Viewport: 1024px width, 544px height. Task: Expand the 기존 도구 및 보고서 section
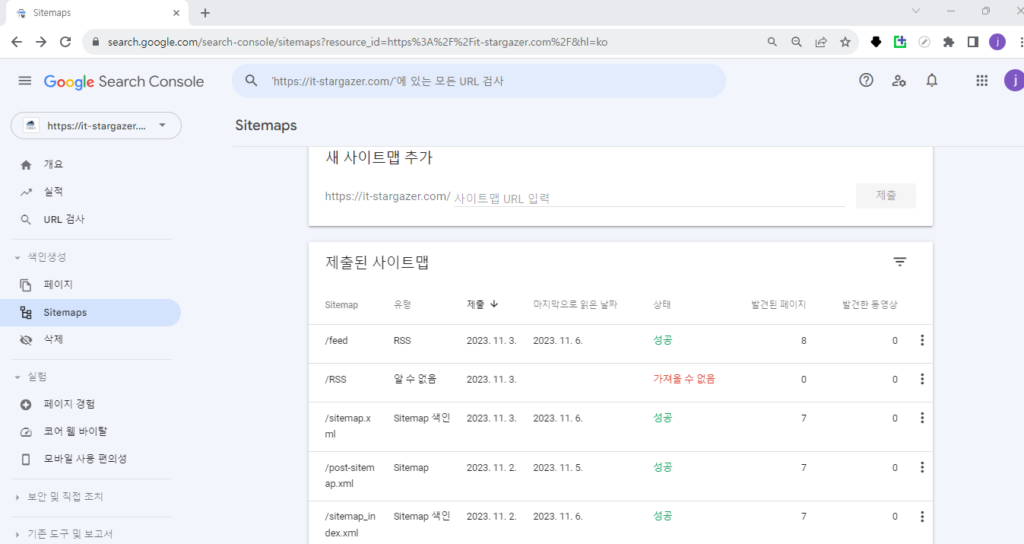coord(64,534)
